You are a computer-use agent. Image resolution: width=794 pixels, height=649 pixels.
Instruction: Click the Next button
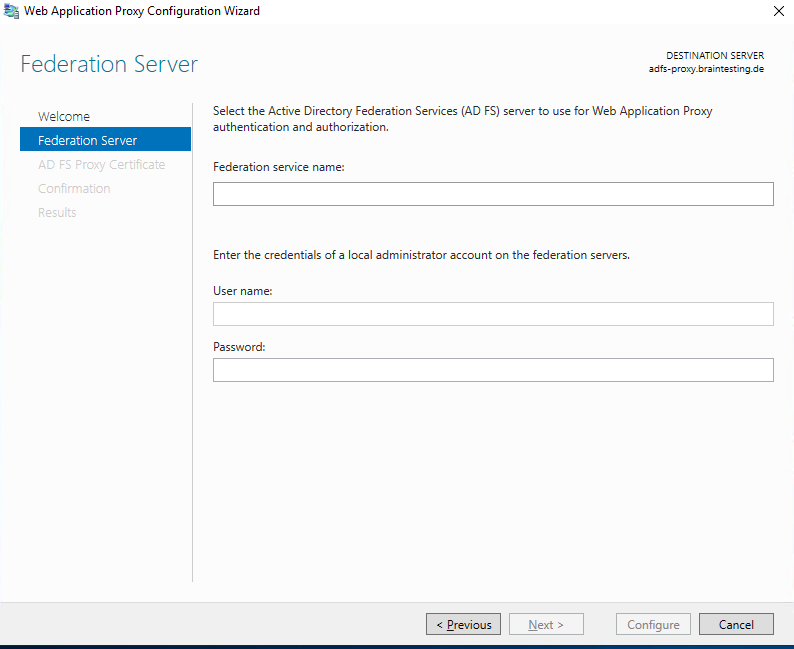546,624
